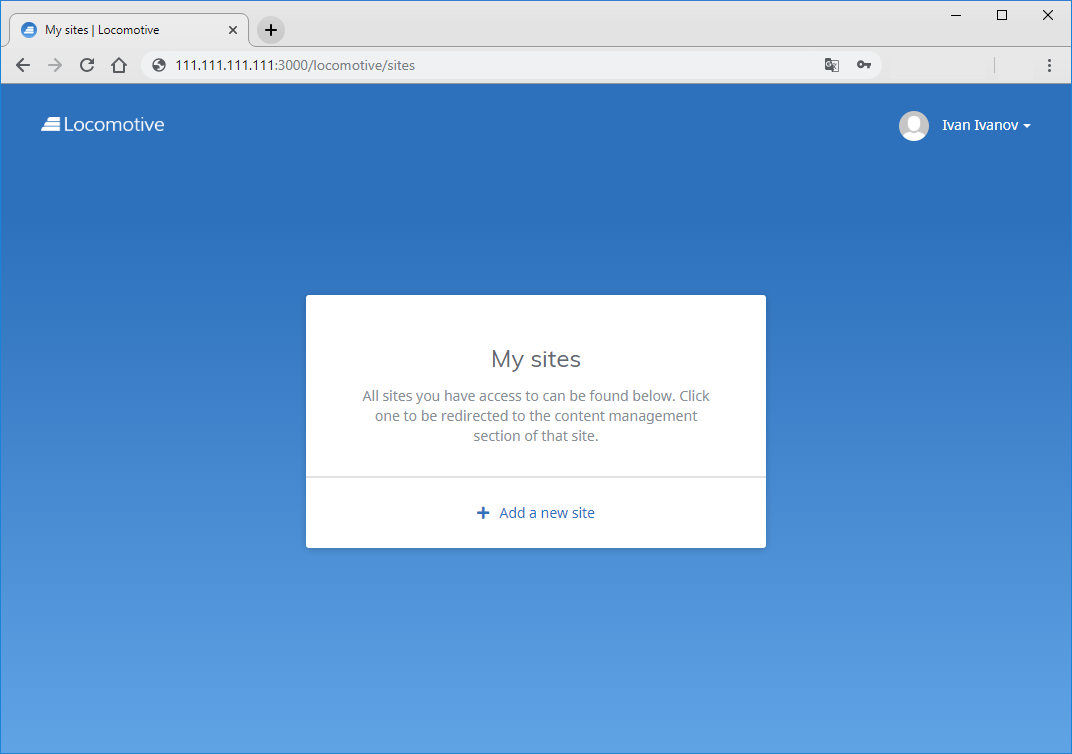Click the forward navigation arrow
The width and height of the screenshot is (1072, 754).
coord(54,64)
